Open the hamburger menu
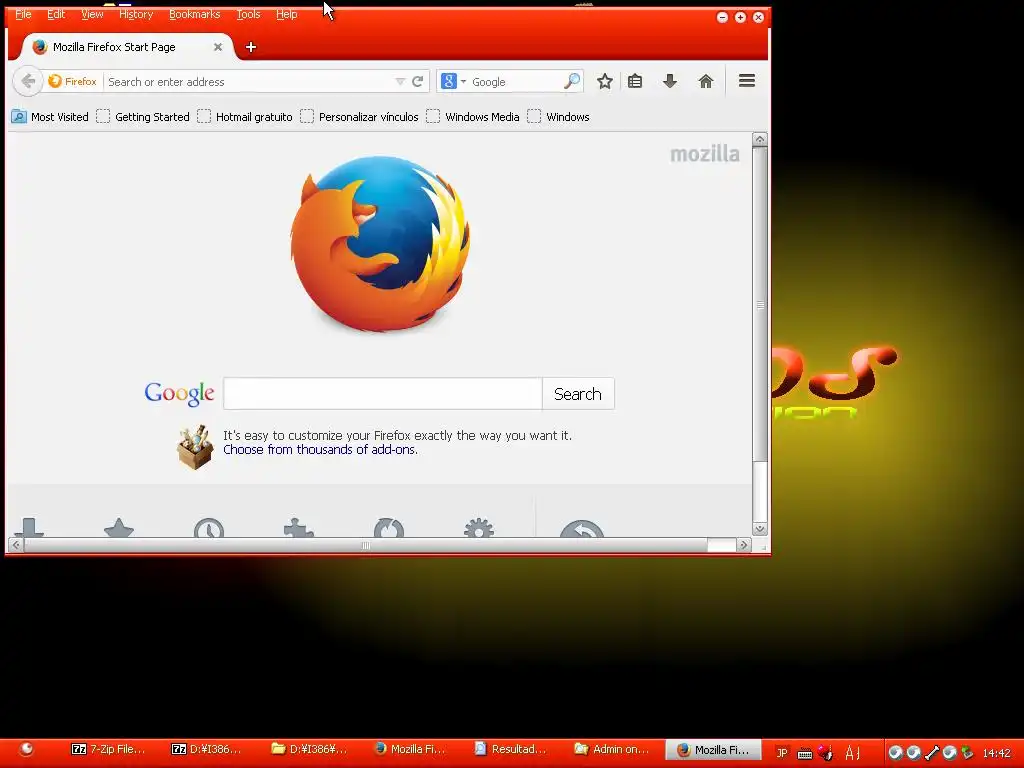Image resolution: width=1024 pixels, height=768 pixels. tap(747, 80)
